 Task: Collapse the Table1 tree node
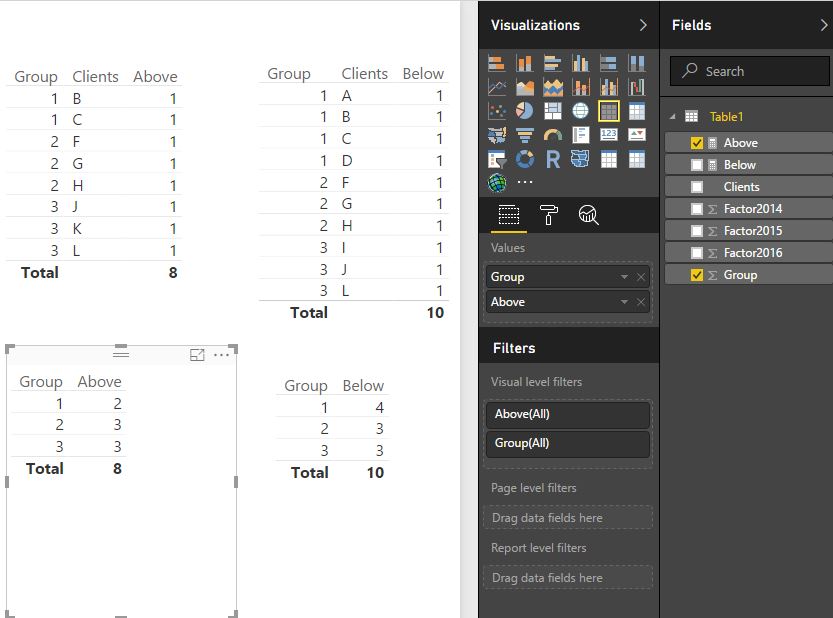[673, 116]
